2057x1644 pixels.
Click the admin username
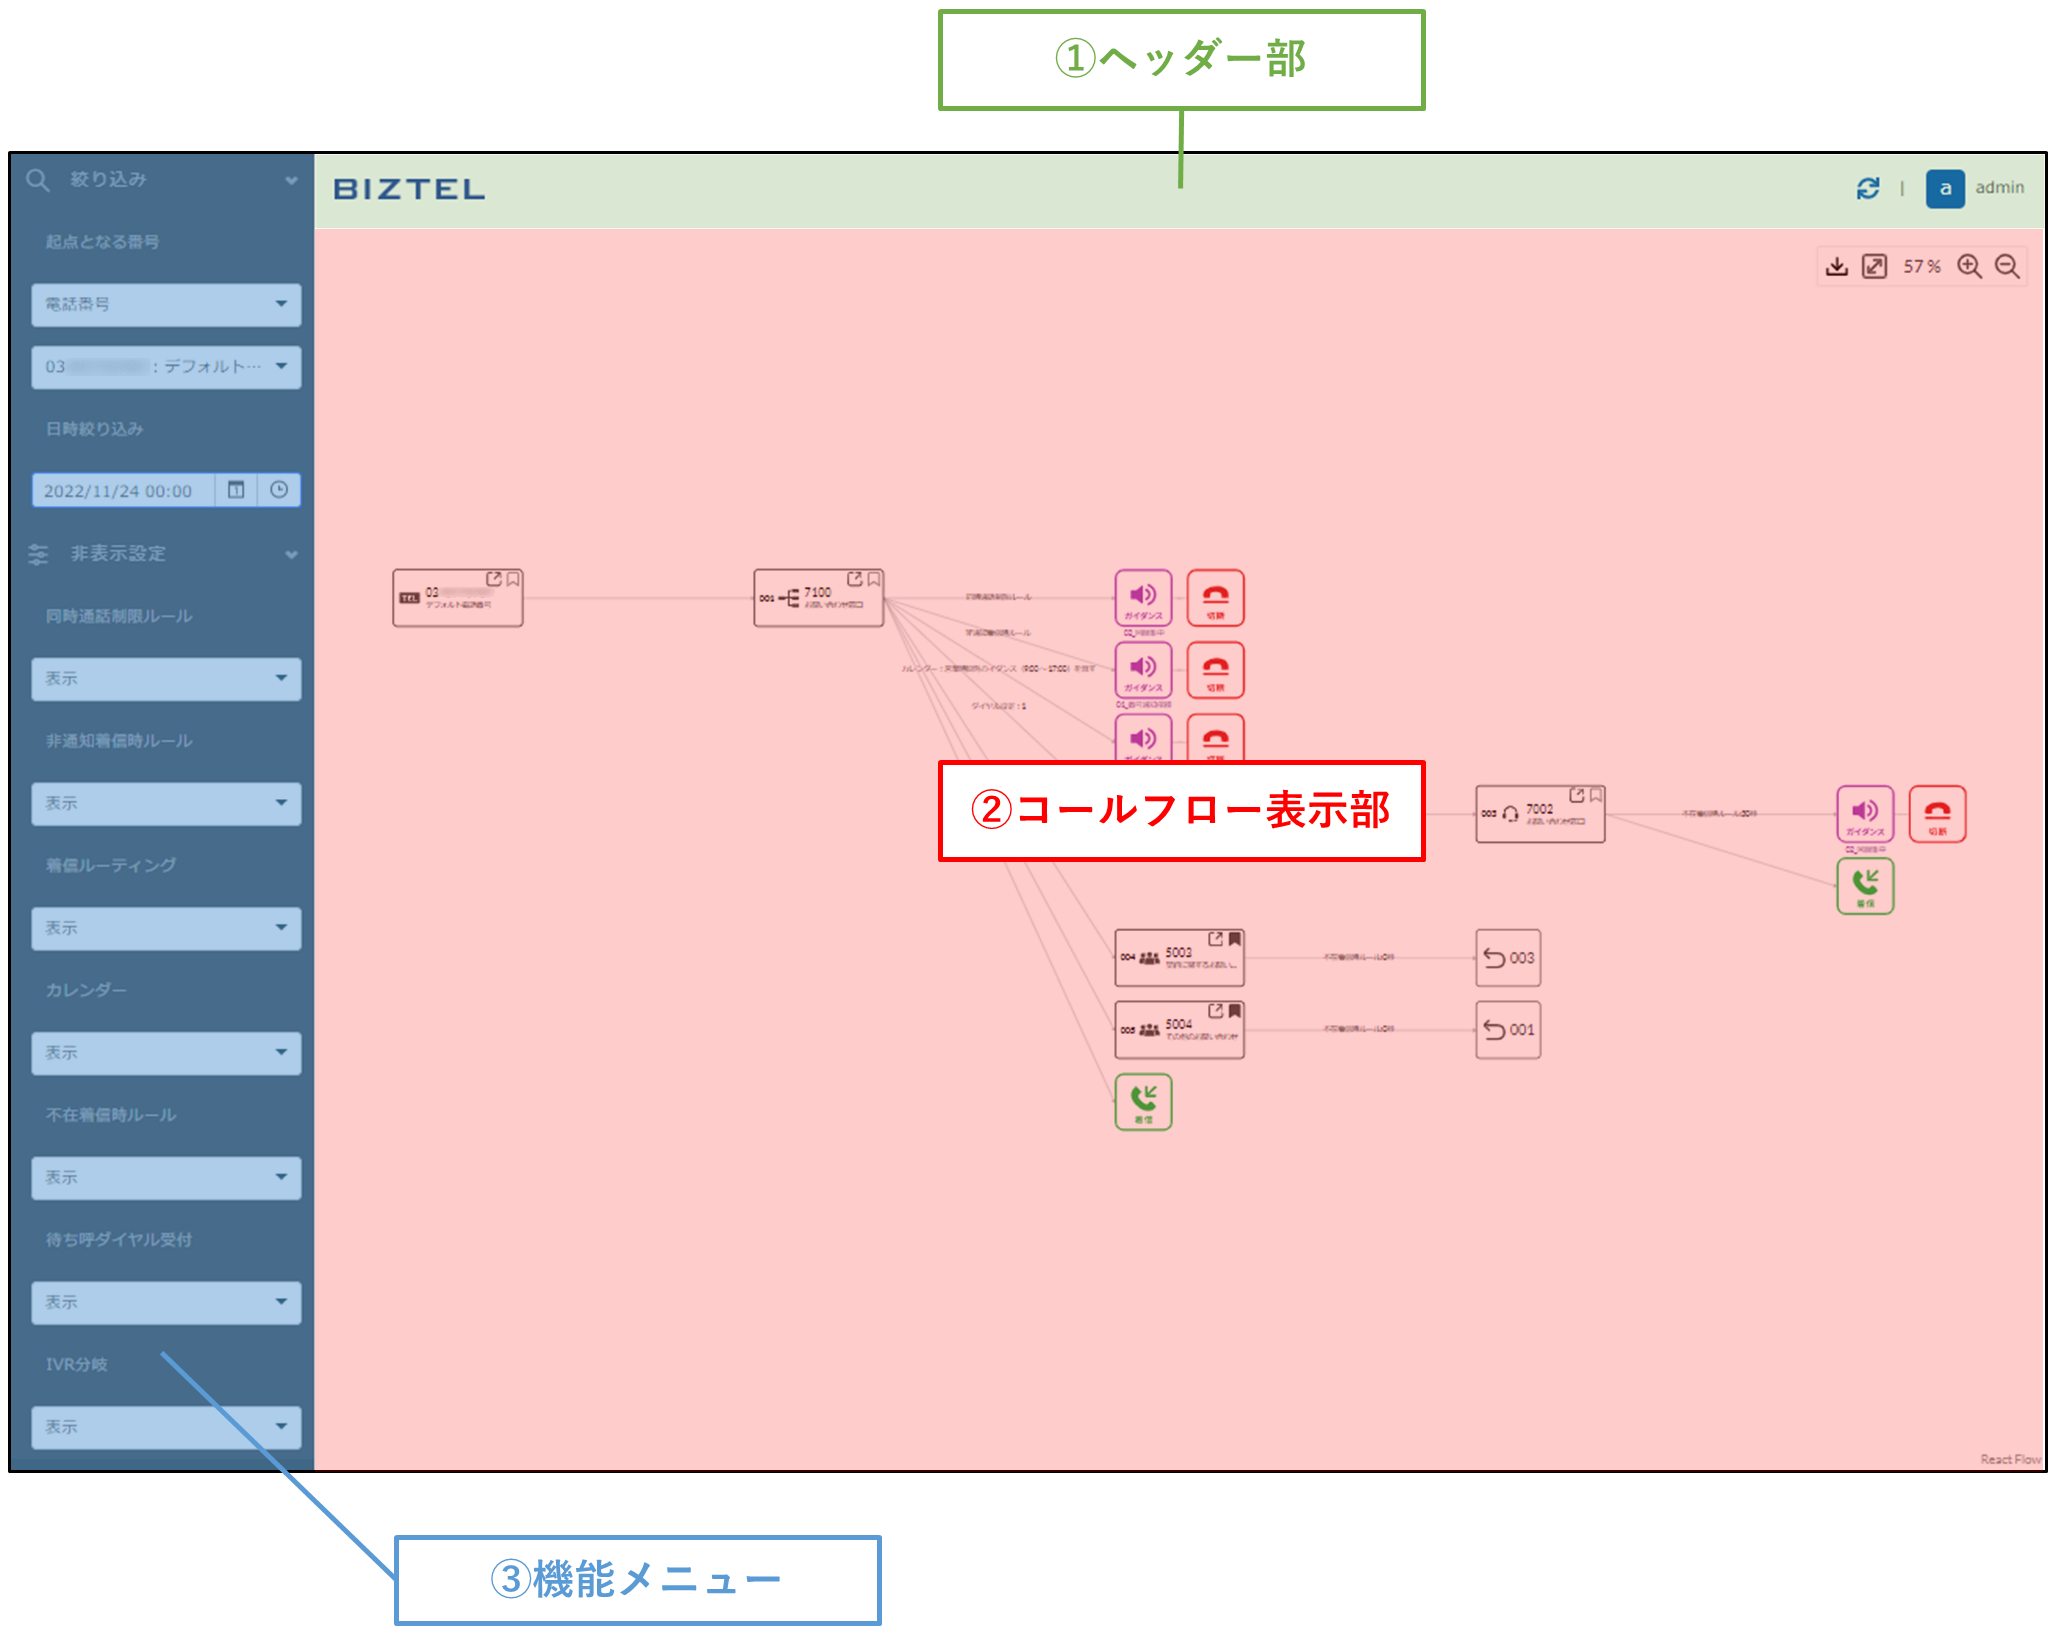pyautogui.click(x=1999, y=187)
